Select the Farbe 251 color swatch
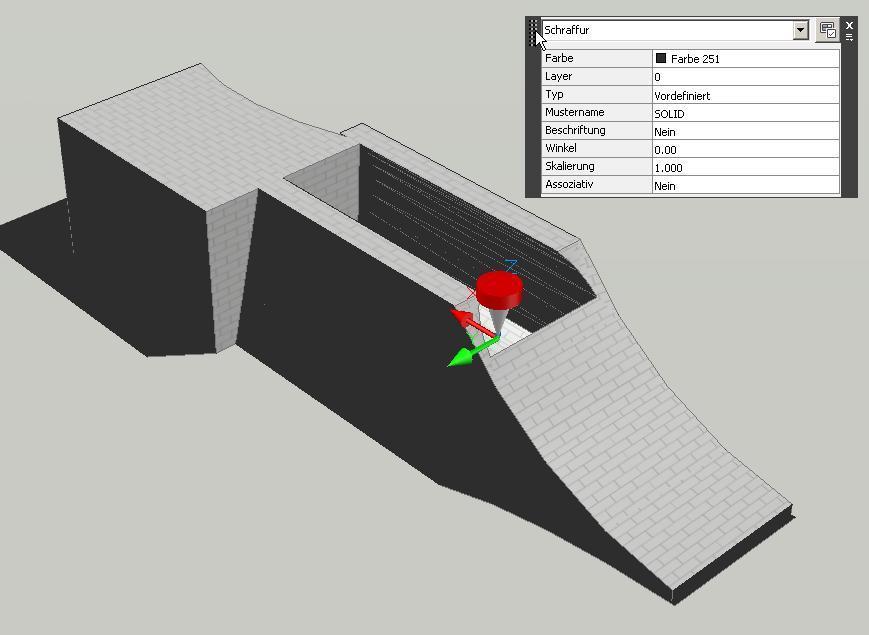This screenshot has width=869, height=635. [661, 59]
